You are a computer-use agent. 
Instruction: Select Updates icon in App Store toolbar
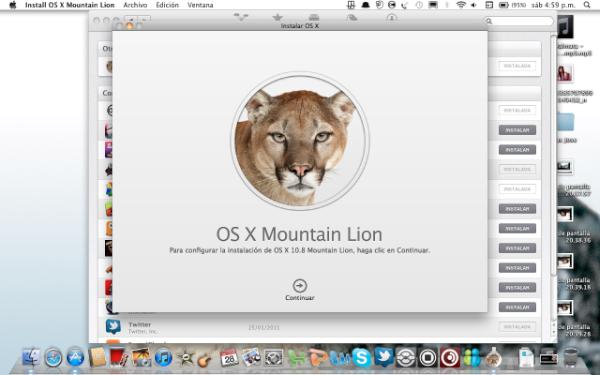391,17
